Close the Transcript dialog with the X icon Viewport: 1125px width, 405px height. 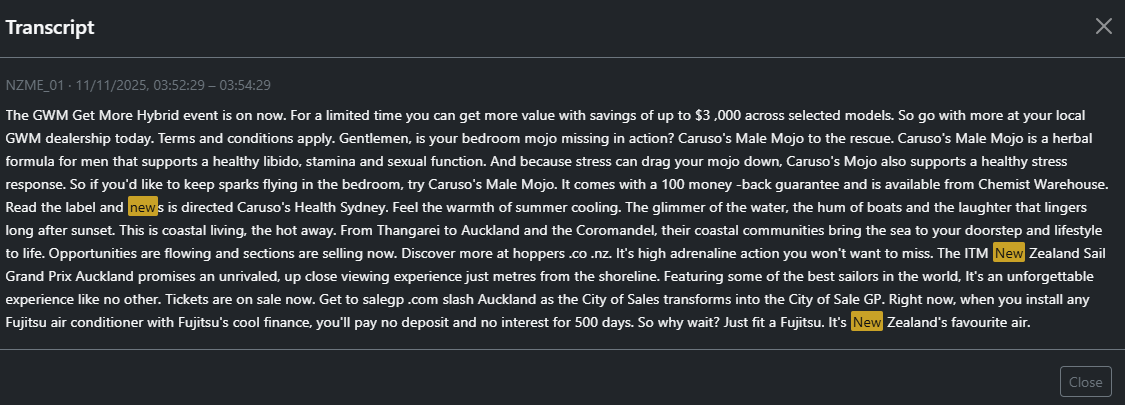coord(1103,26)
